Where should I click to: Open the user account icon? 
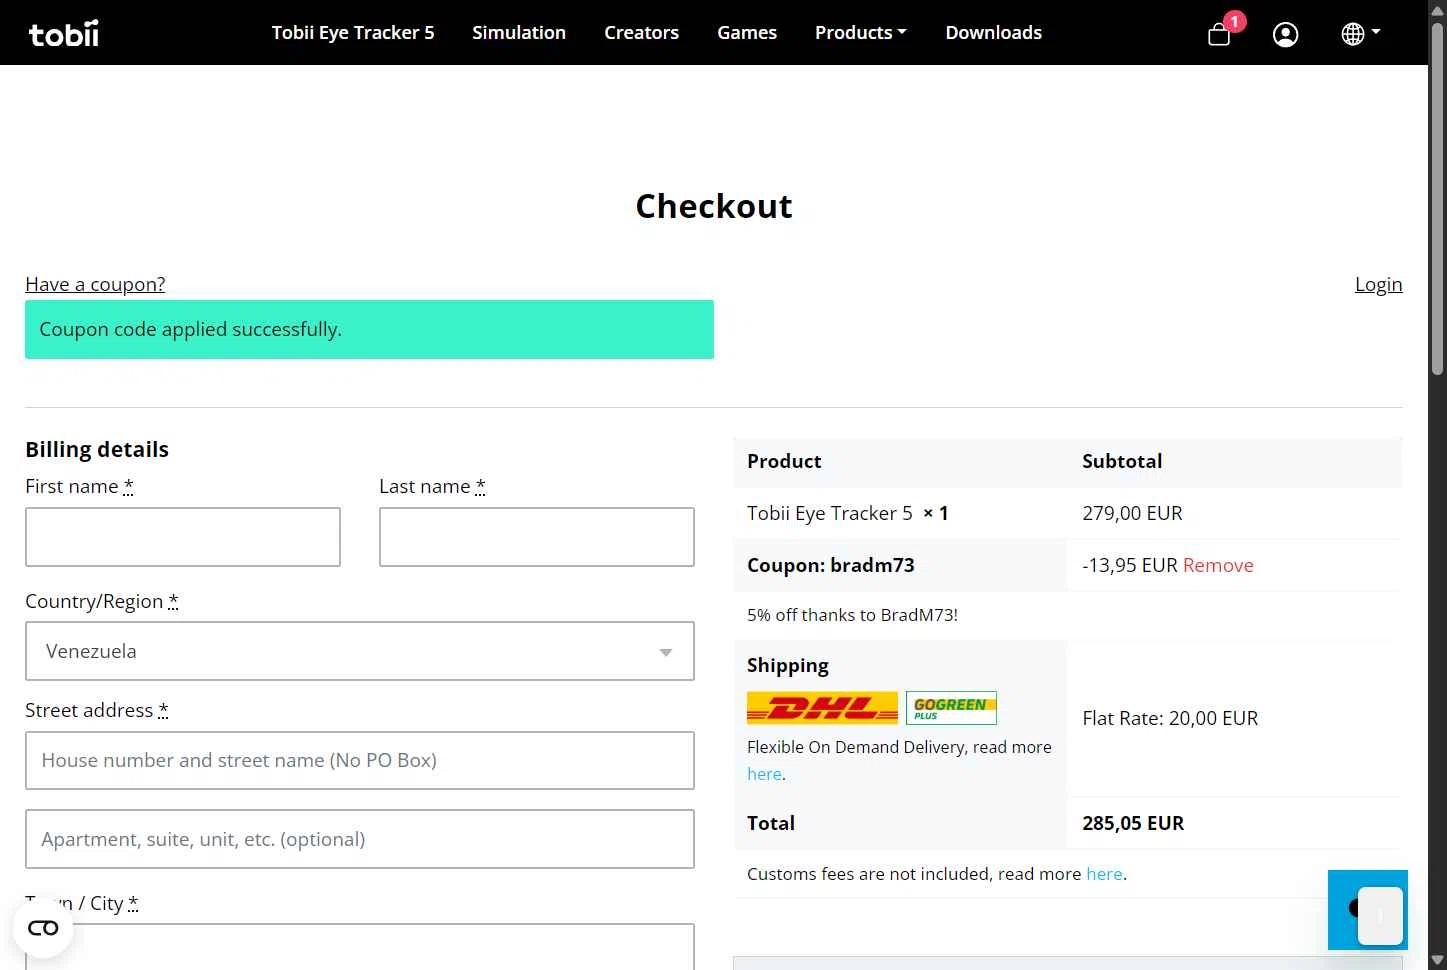tap(1286, 34)
